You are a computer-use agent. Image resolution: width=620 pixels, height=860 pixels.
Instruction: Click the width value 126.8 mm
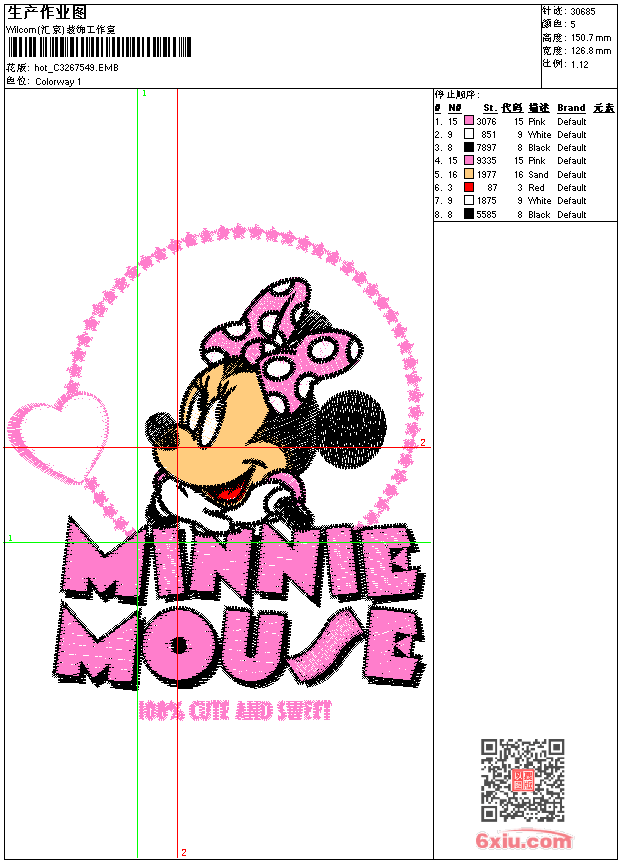591,51
